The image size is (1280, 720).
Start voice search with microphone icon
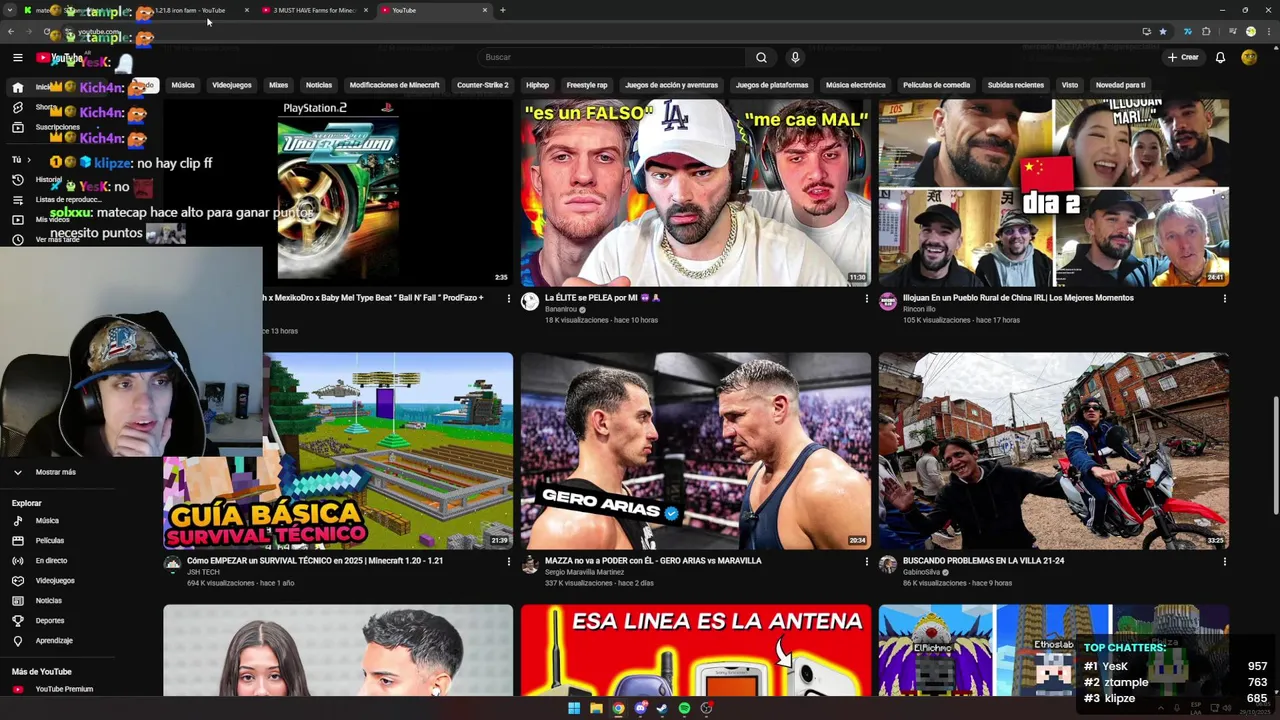[x=795, y=57]
